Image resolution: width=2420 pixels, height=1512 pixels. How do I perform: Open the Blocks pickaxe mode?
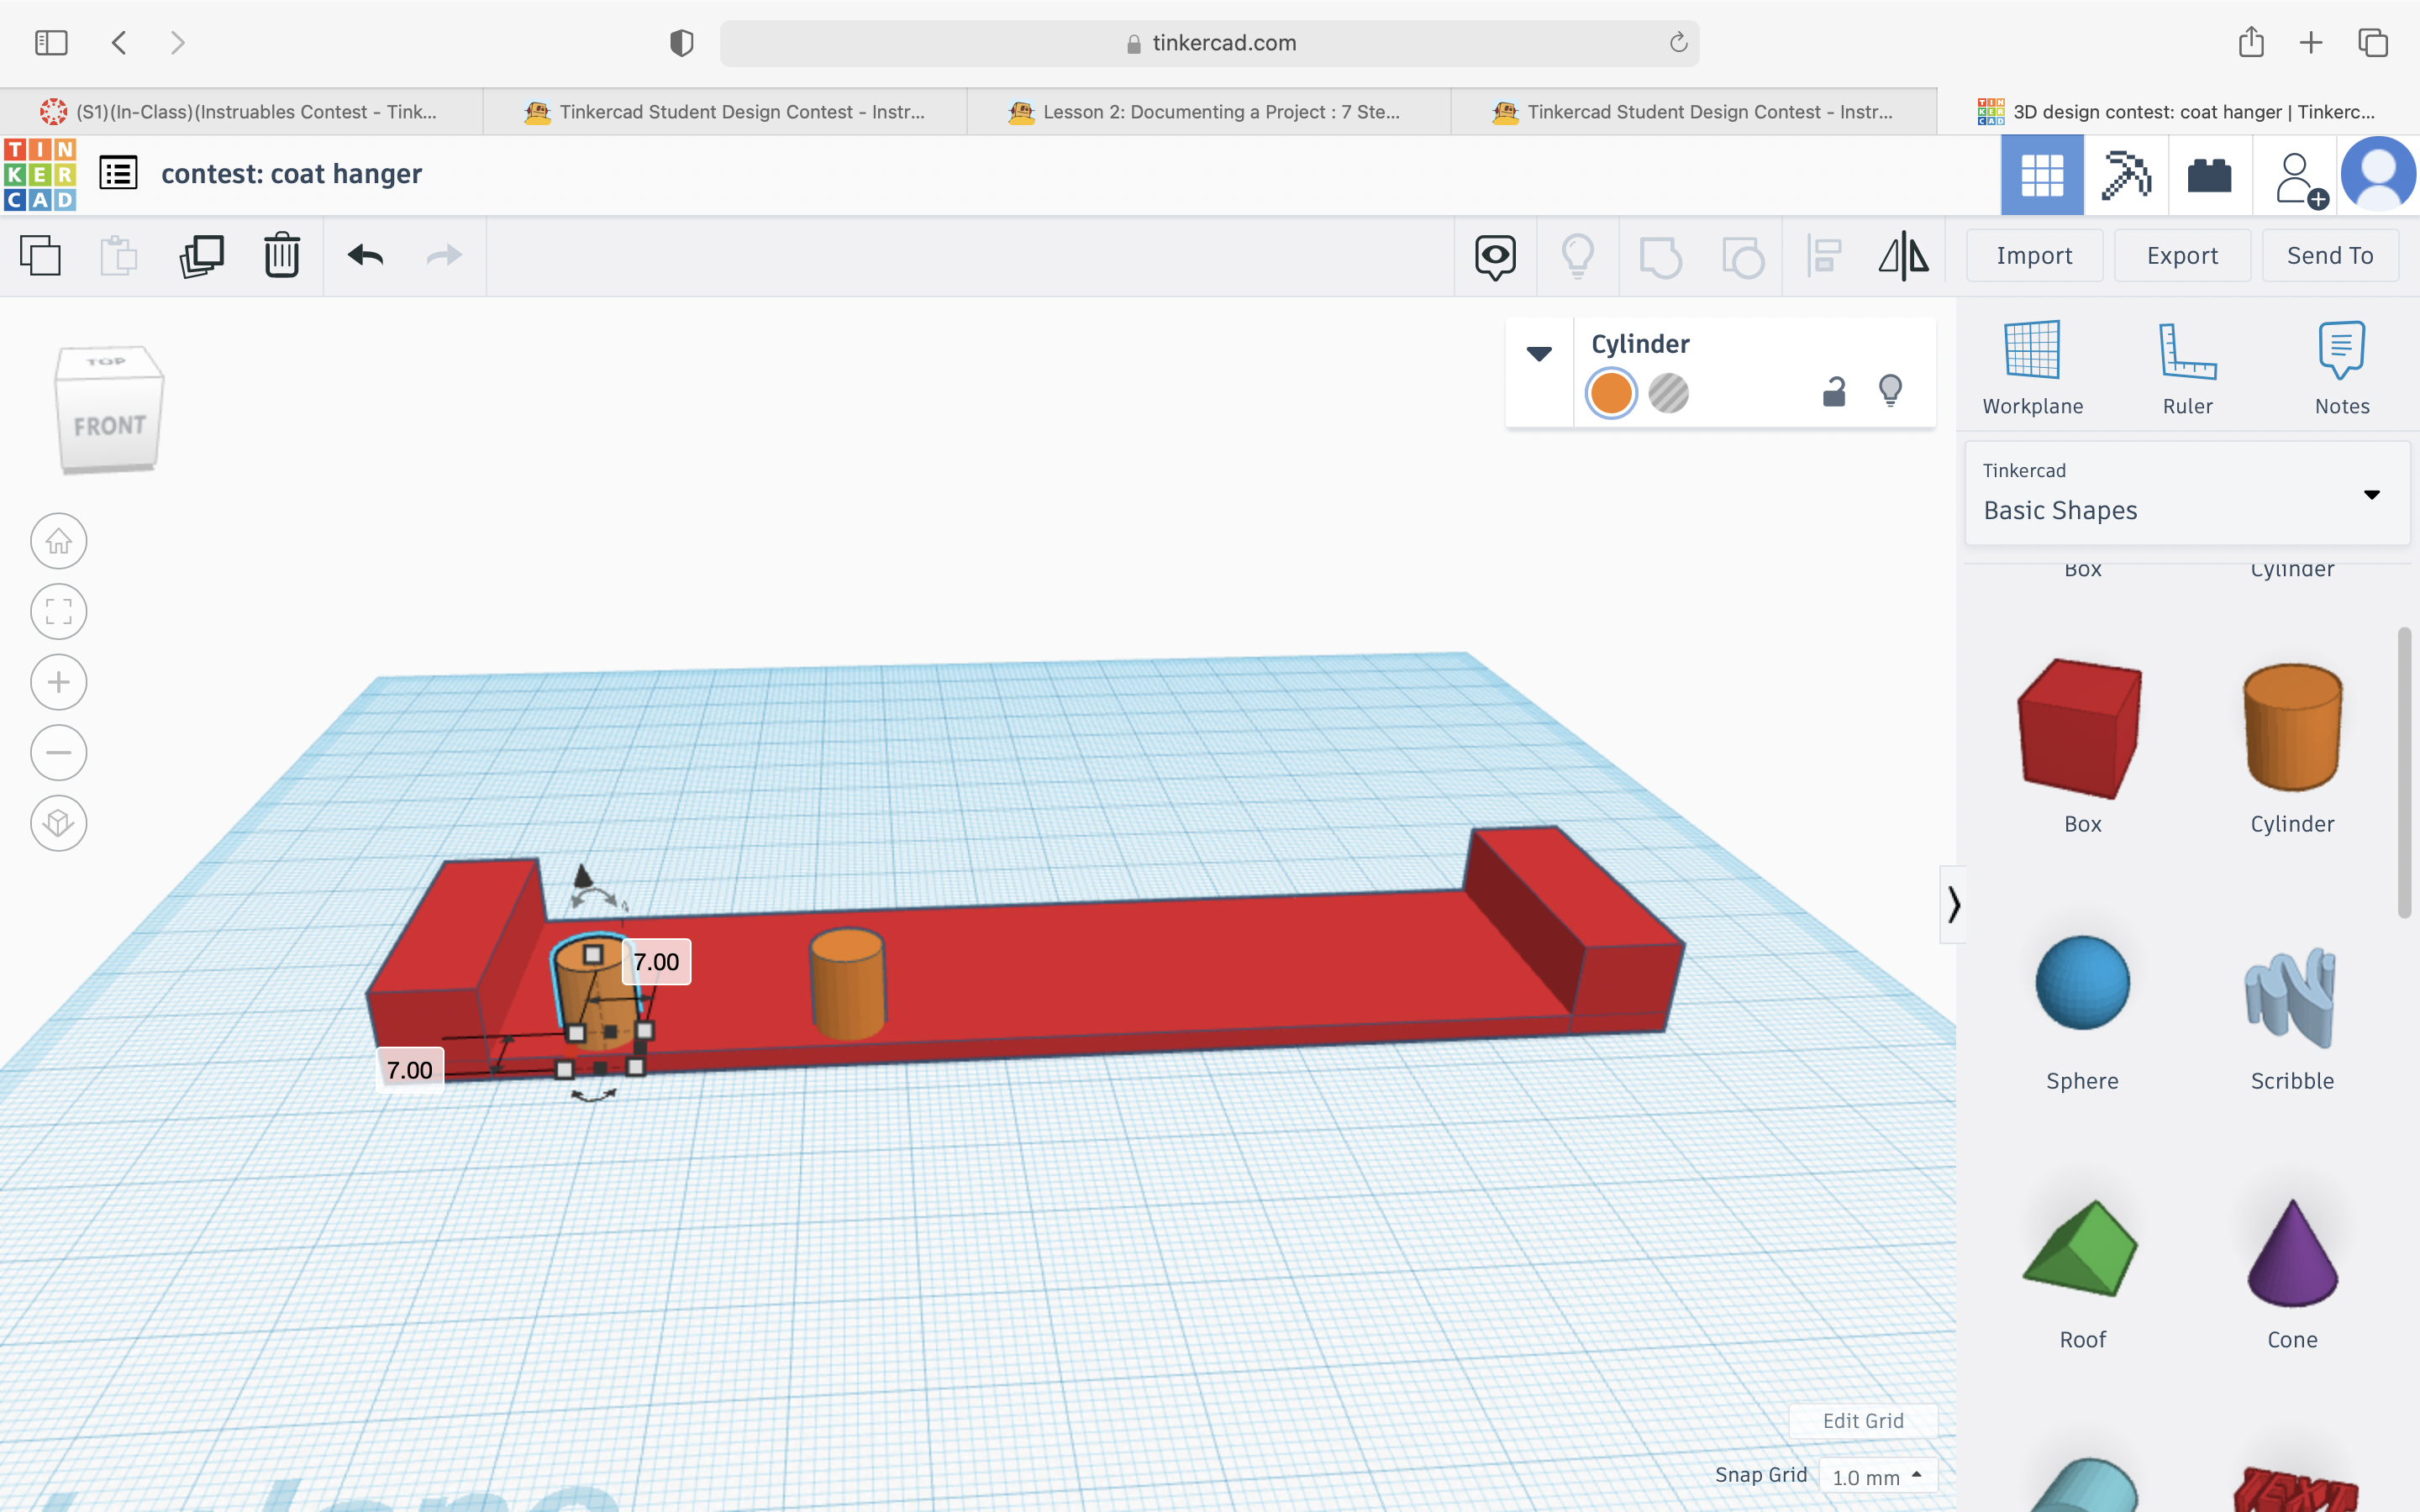2126,176
